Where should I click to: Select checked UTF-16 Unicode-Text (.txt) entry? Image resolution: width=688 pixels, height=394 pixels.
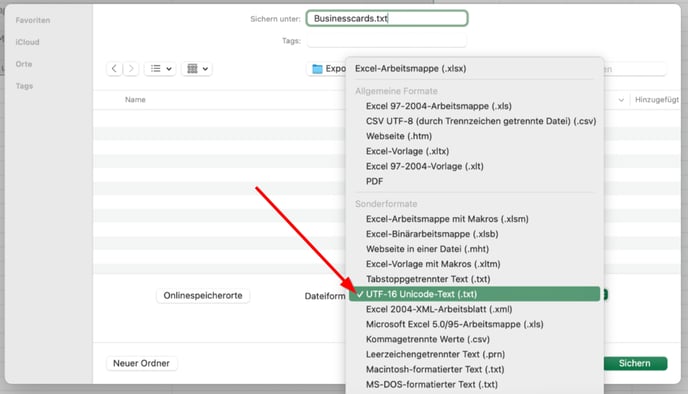coord(474,294)
